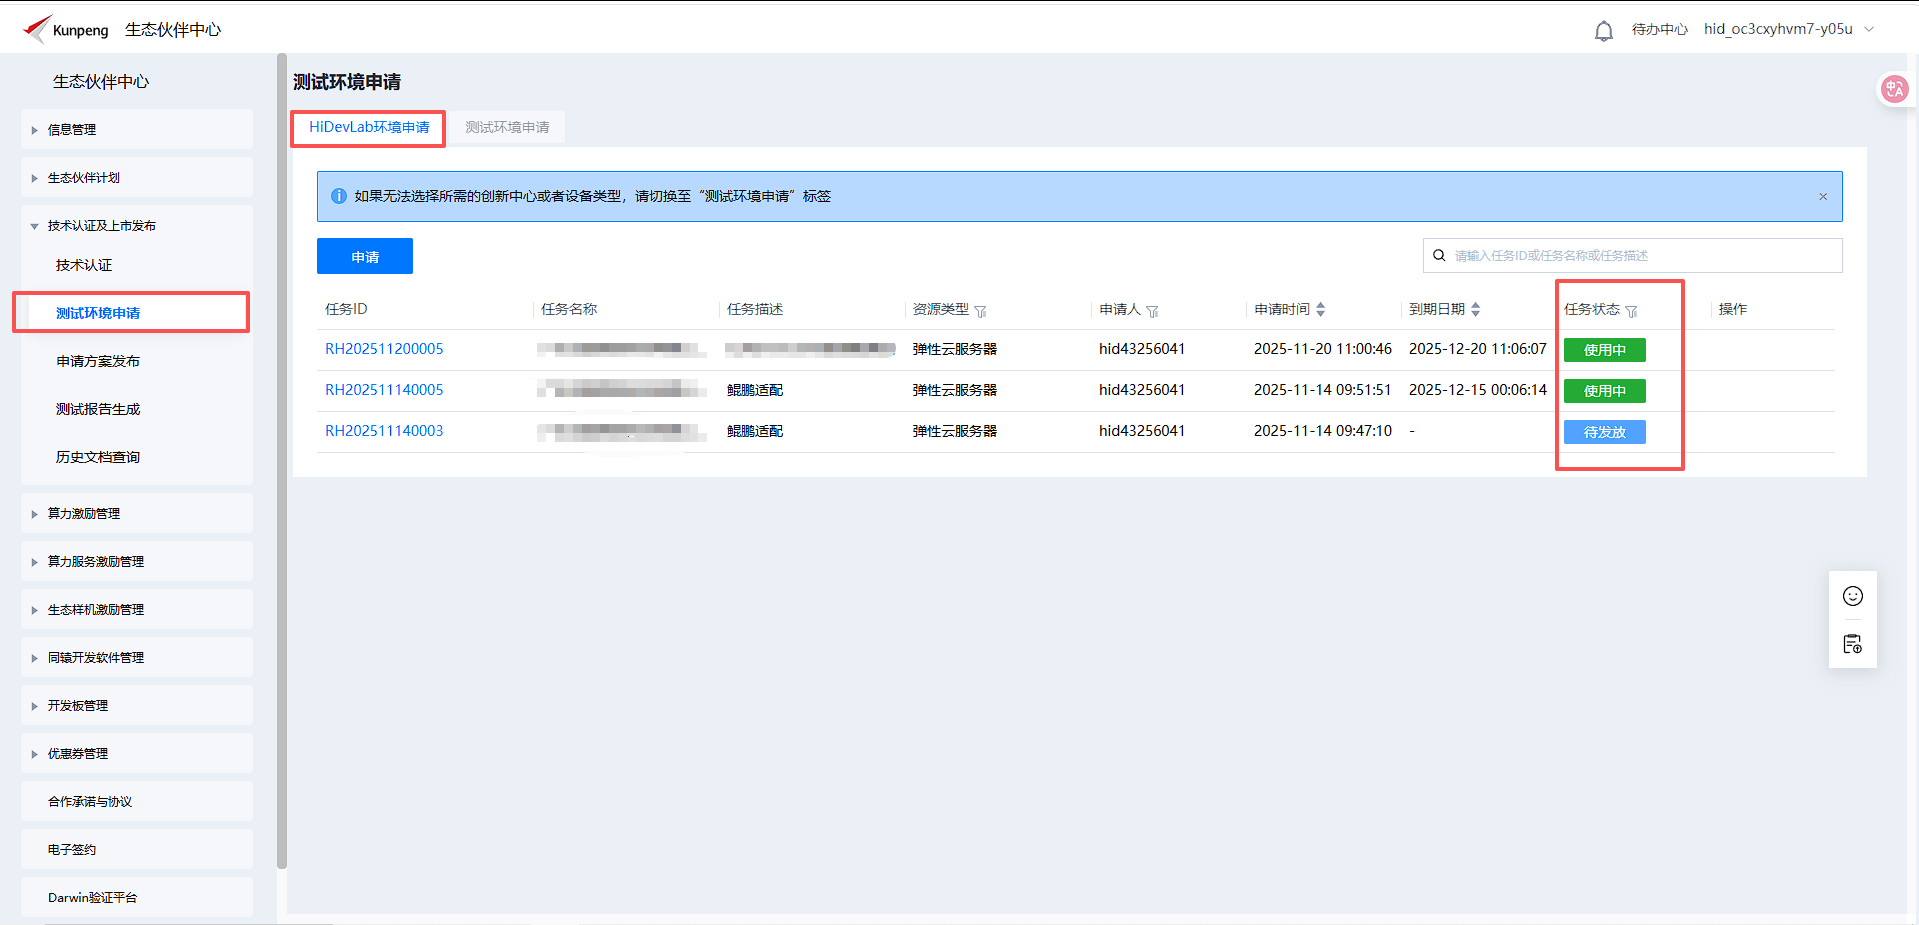Click 生态伙伴中心 header title
The width and height of the screenshot is (1919, 925).
click(x=173, y=30)
